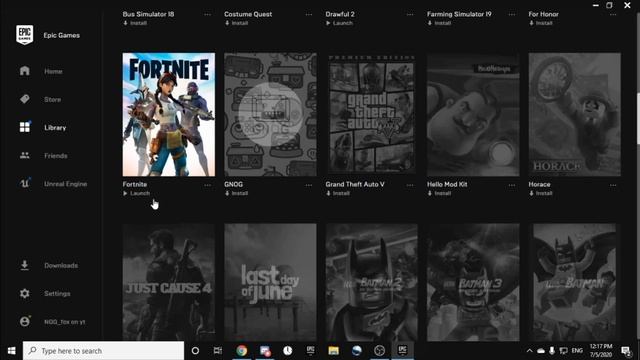Open Task View icon in taskbar
This screenshot has width=640, height=360.
pos(218,351)
